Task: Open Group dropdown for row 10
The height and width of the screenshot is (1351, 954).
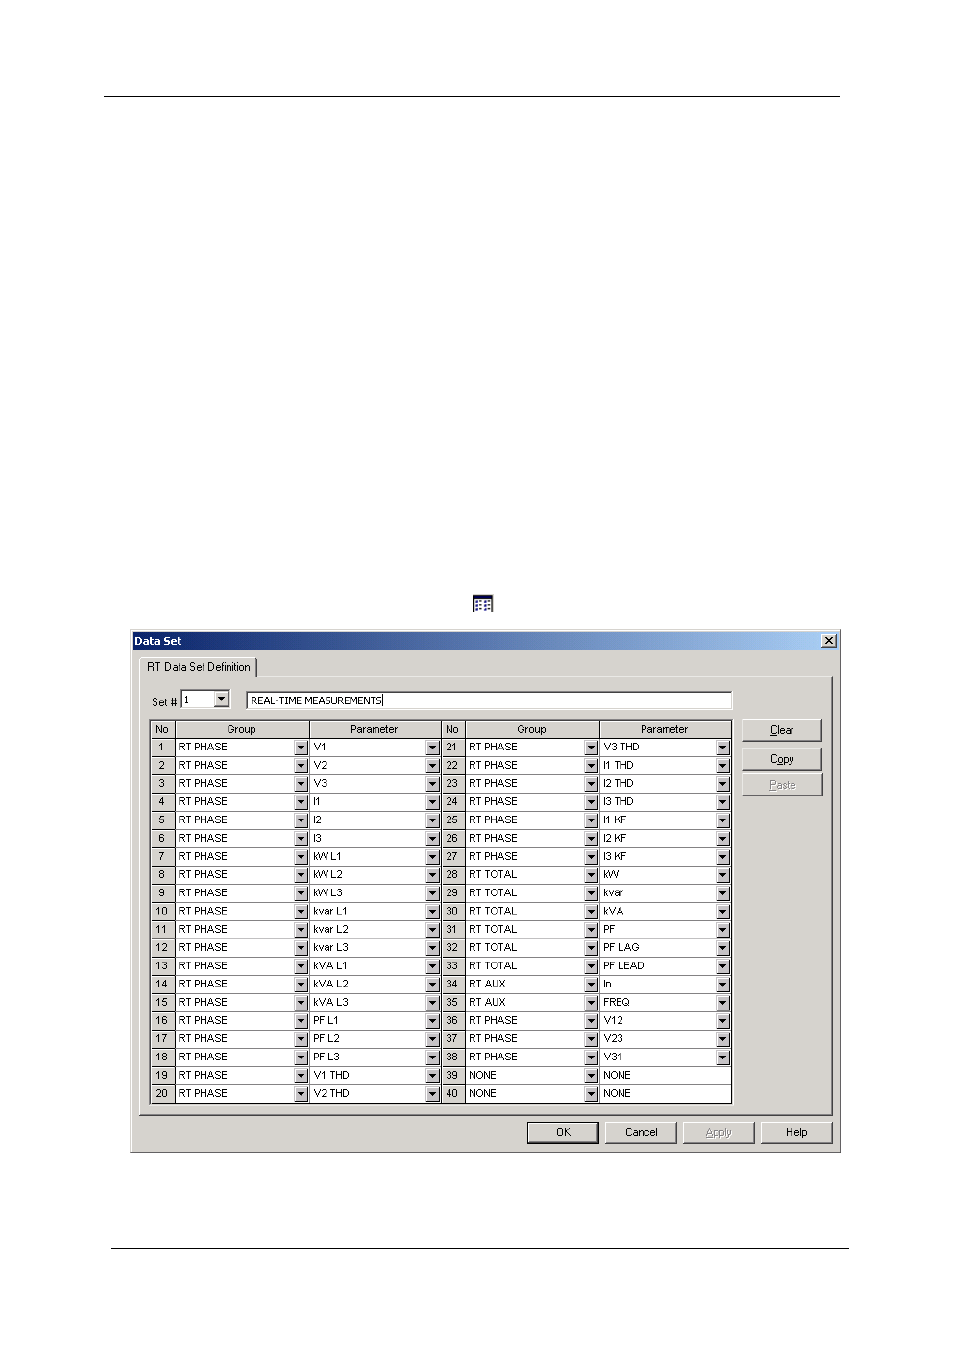Action: 301,912
